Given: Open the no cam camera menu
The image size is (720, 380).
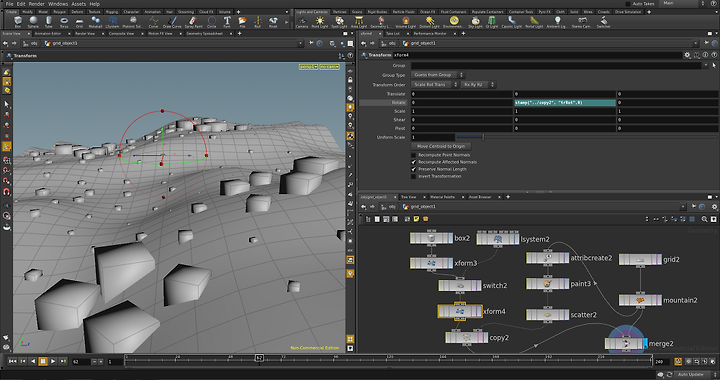Looking at the screenshot, I should (x=329, y=67).
